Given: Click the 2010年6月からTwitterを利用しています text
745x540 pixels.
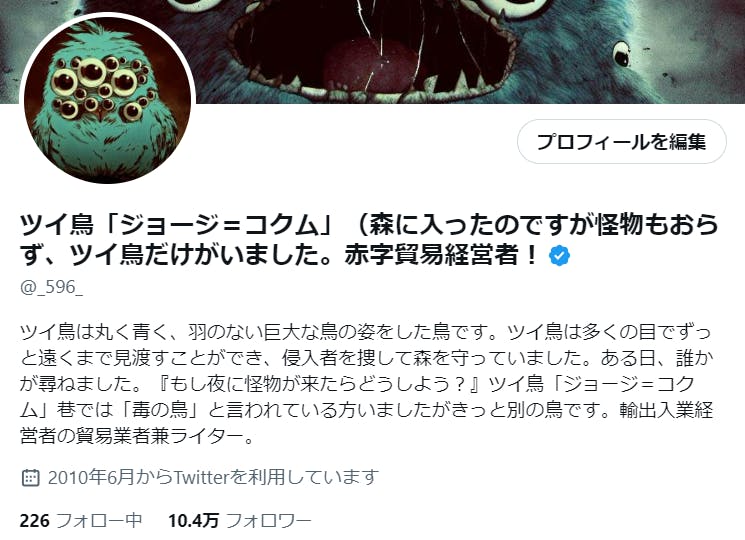Looking at the screenshot, I should coord(213,477).
